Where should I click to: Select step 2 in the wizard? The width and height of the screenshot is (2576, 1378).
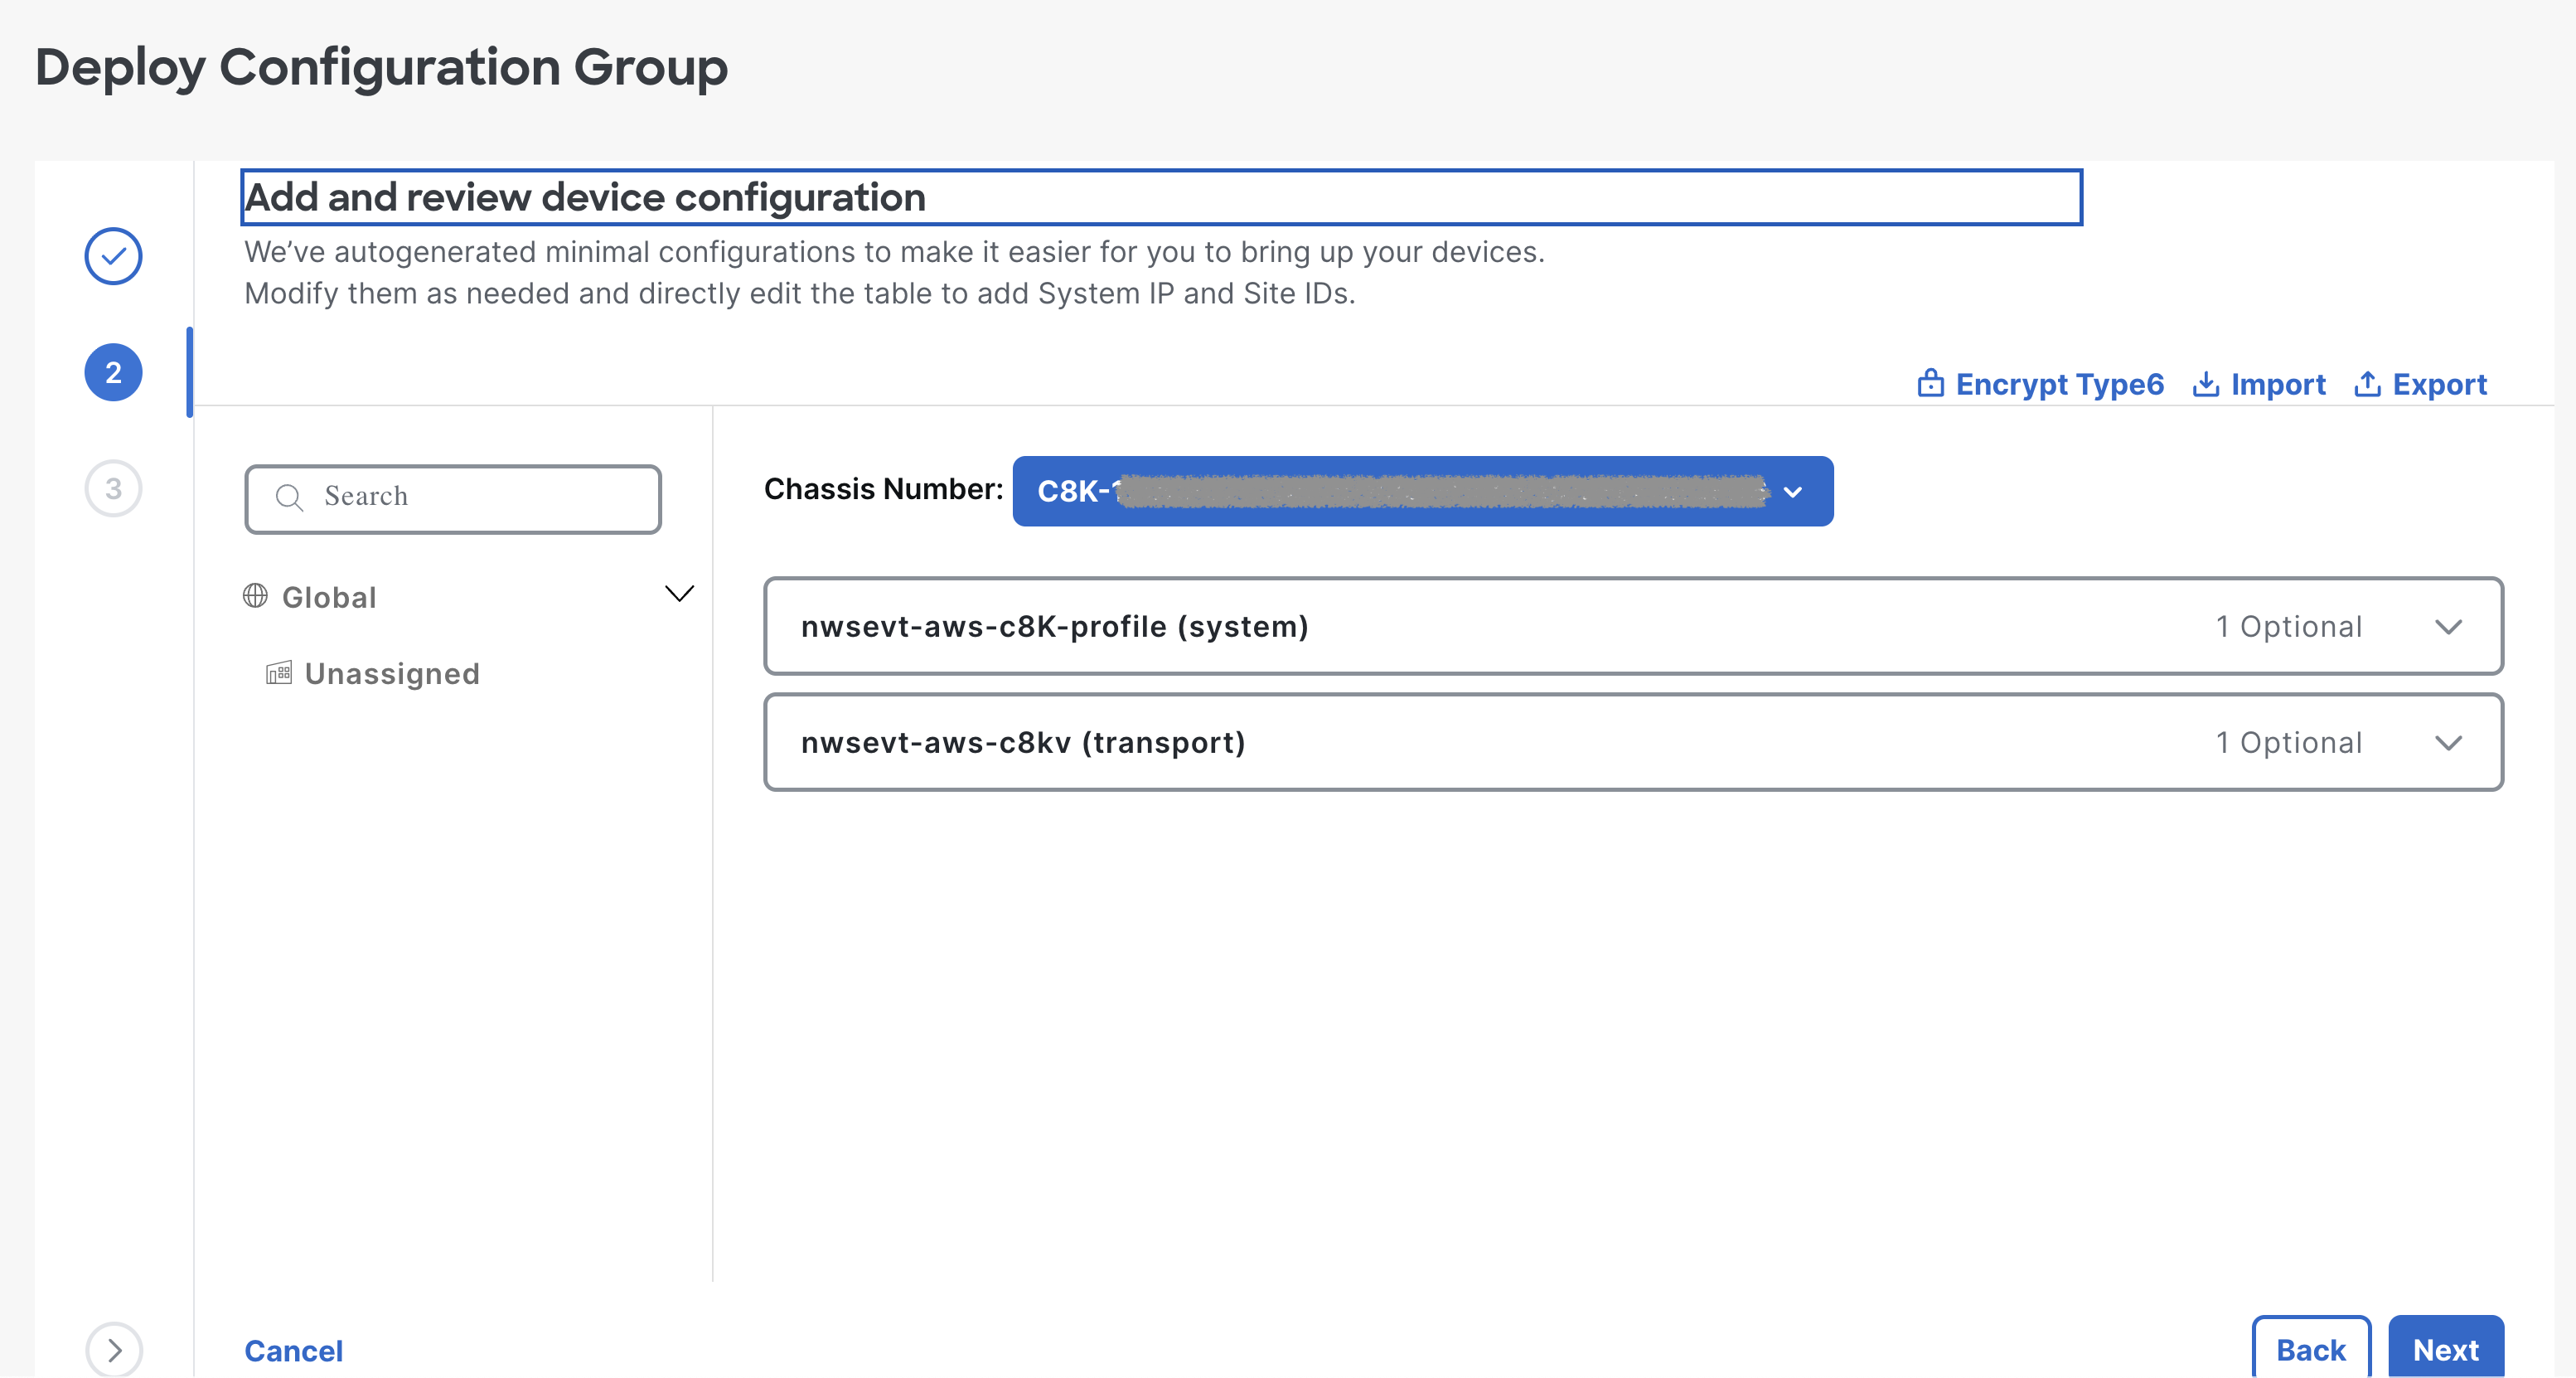click(x=113, y=371)
